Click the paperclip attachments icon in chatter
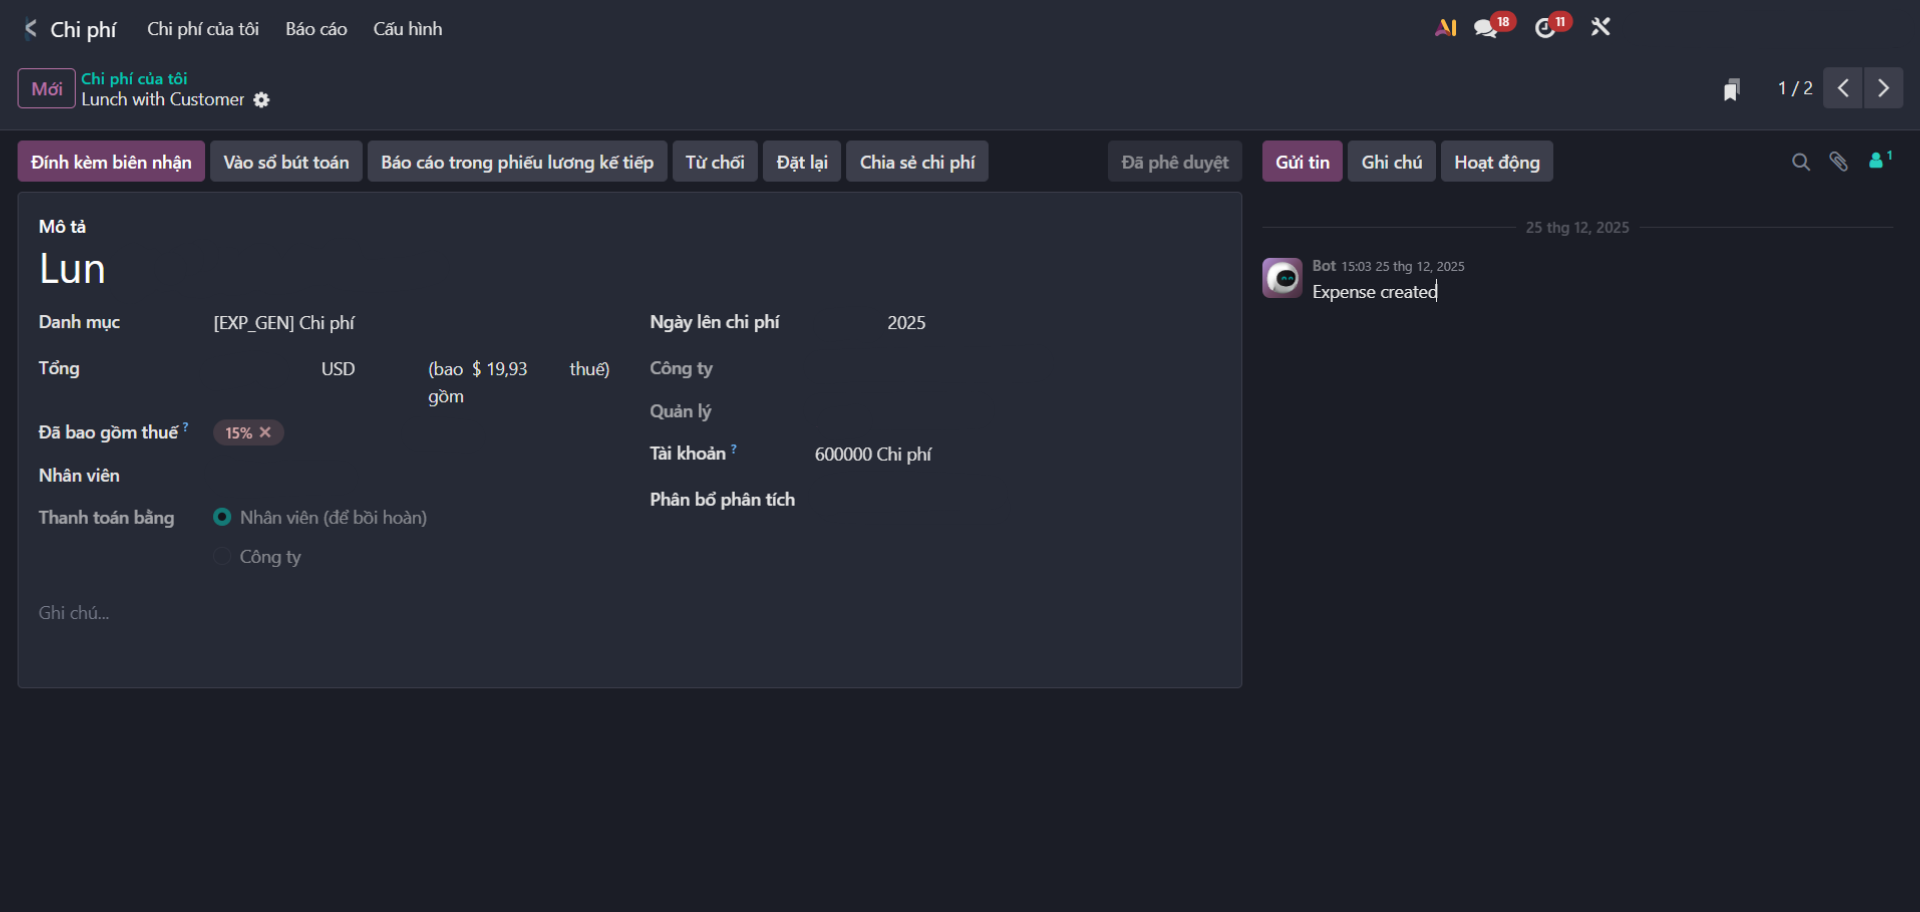The height and width of the screenshot is (912, 1920). click(1838, 162)
